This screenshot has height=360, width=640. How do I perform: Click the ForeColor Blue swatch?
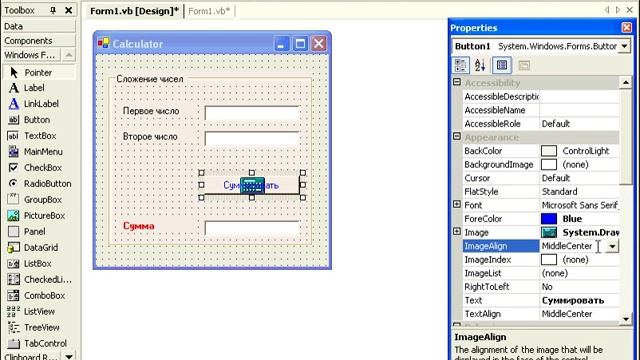pos(549,219)
